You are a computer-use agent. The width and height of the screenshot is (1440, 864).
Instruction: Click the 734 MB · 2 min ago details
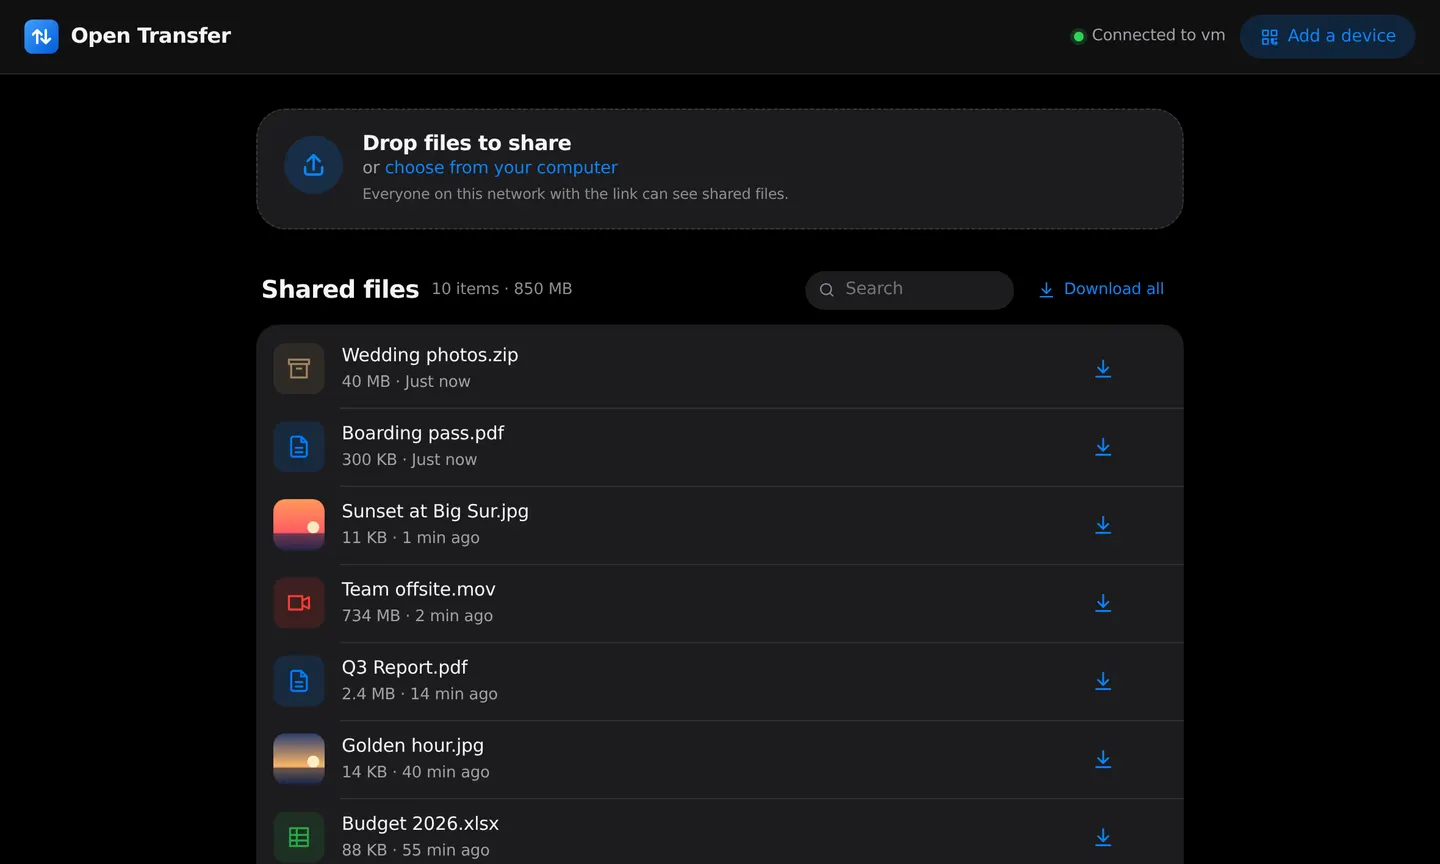click(x=417, y=616)
